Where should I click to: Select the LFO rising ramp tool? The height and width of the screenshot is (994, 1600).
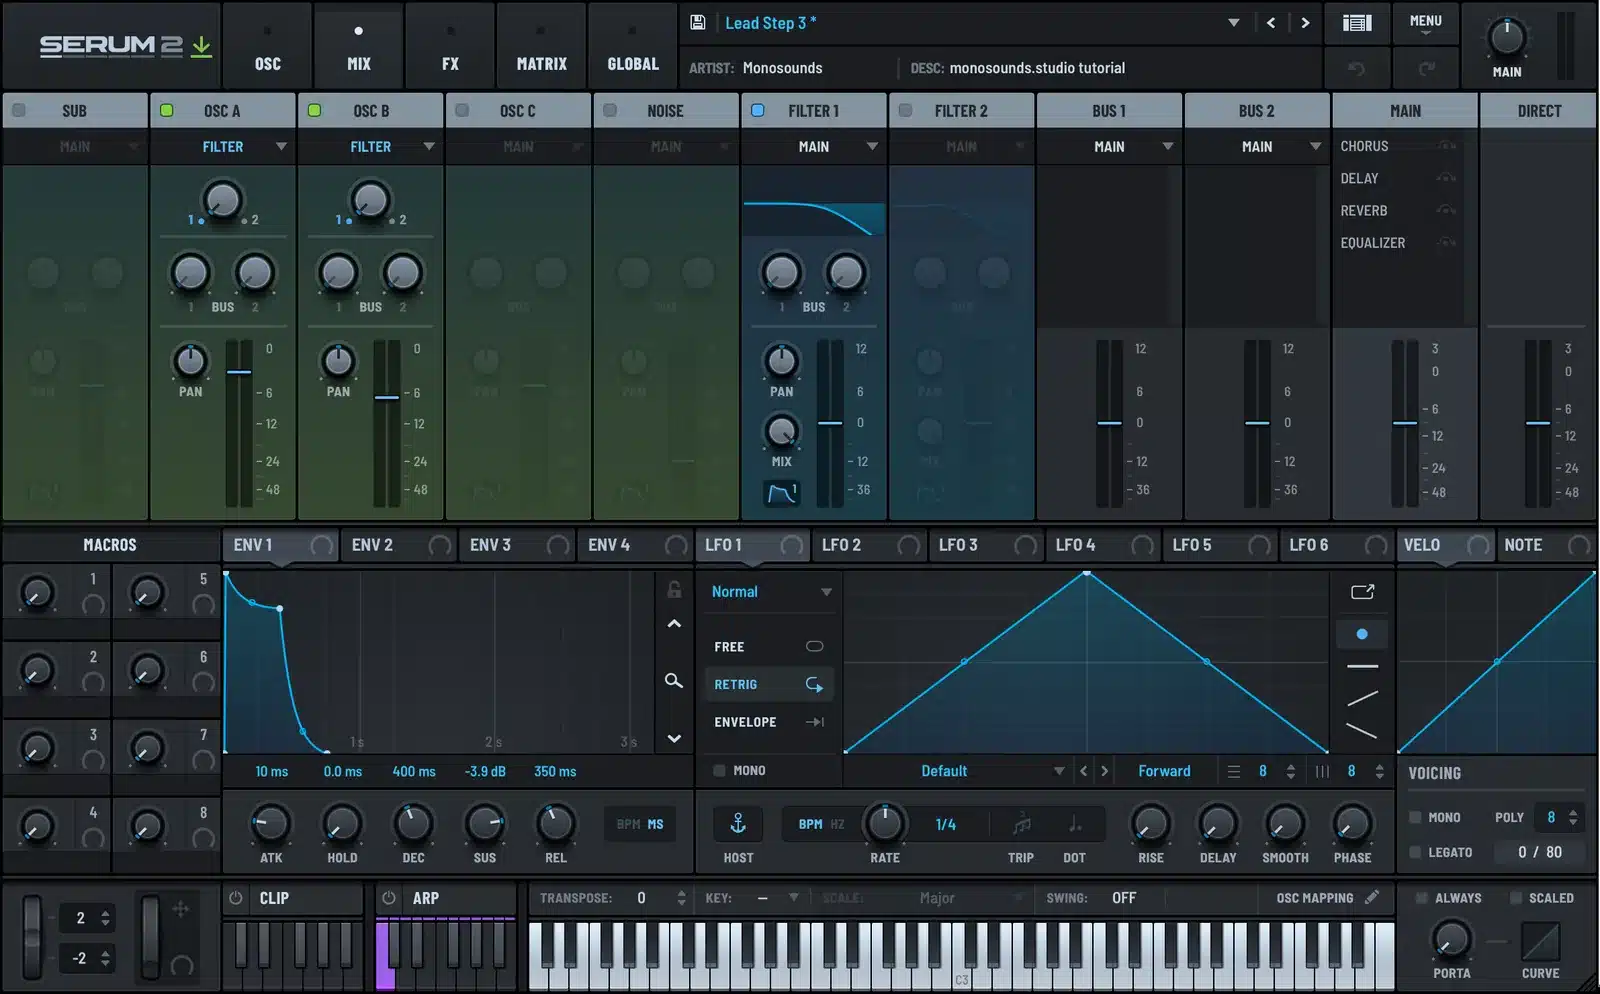click(1362, 698)
